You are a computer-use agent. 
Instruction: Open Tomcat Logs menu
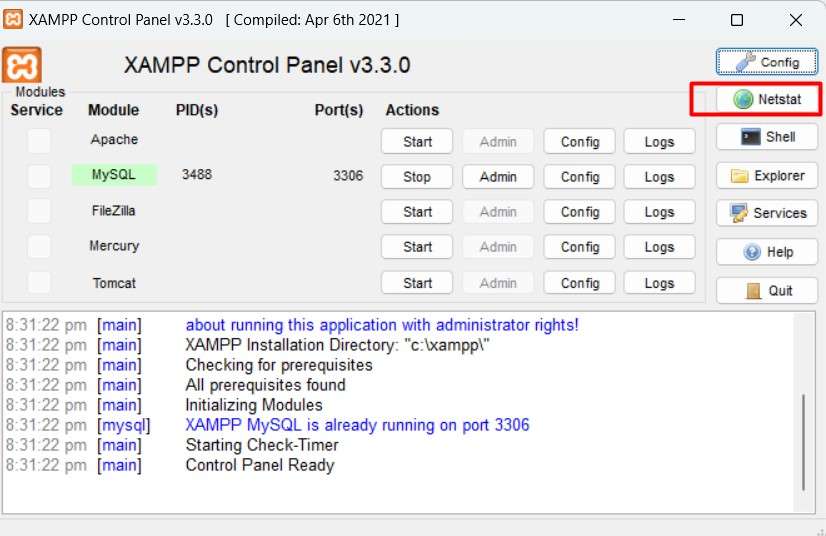point(659,283)
